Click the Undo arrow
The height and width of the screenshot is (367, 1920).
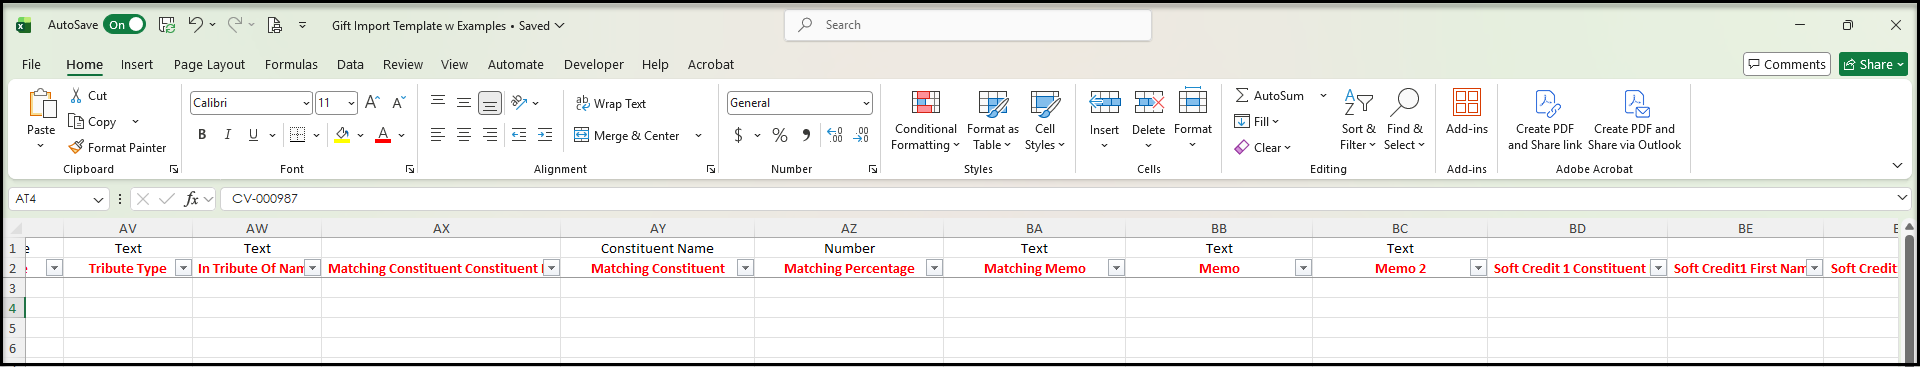pos(196,25)
